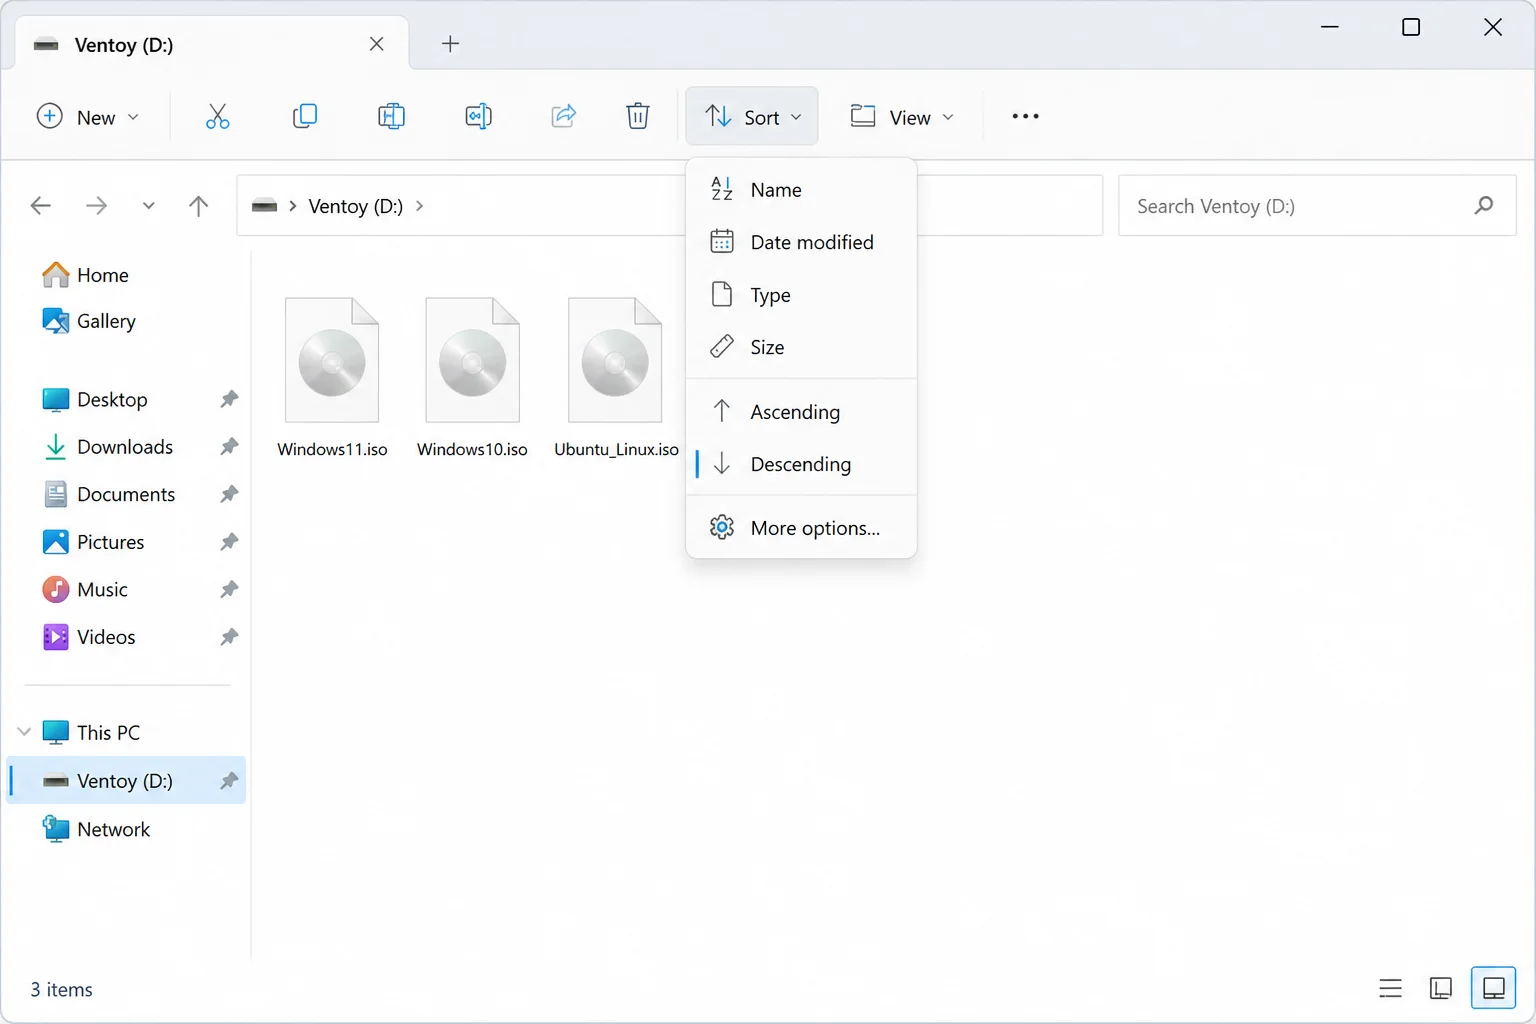The height and width of the screenshot is (1024, 1536).
Task: Select large thumbnails layout icon in status bar
Action: tap(1494, 989)
